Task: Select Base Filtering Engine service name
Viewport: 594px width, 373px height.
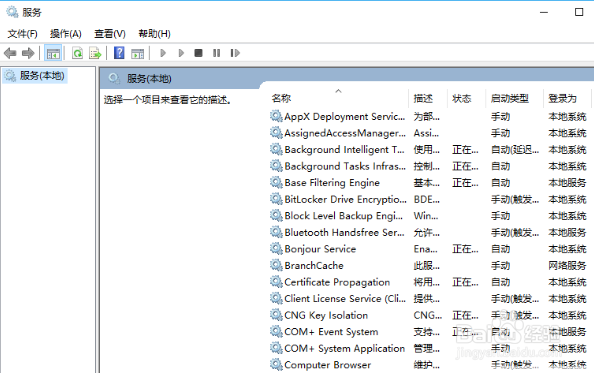Action: tap(332, 183)
